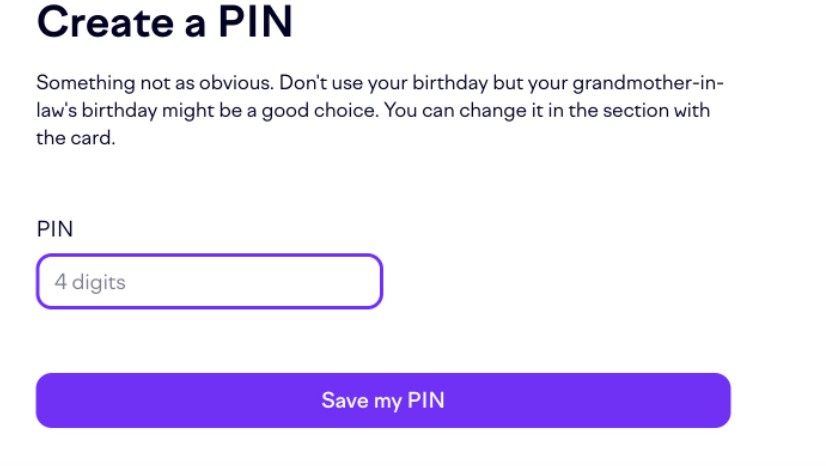
Task: Click the Save my PIN button text
Action: coord(383,401)
